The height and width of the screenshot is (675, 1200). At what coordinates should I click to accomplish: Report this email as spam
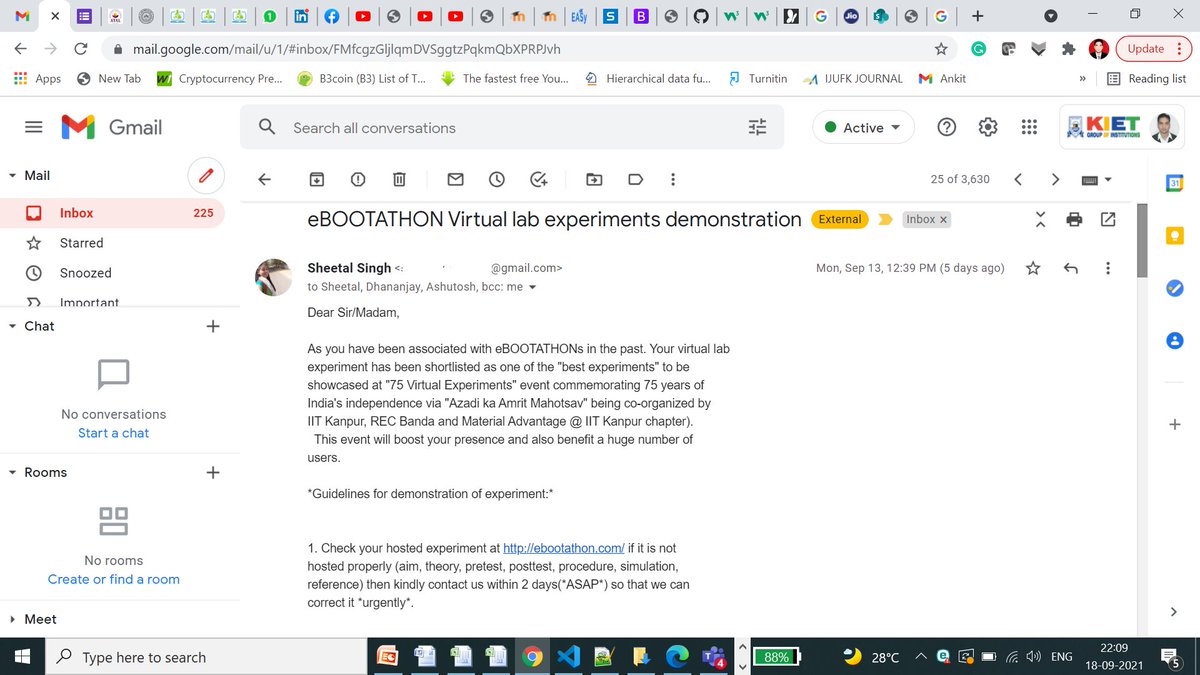(358, 179)
